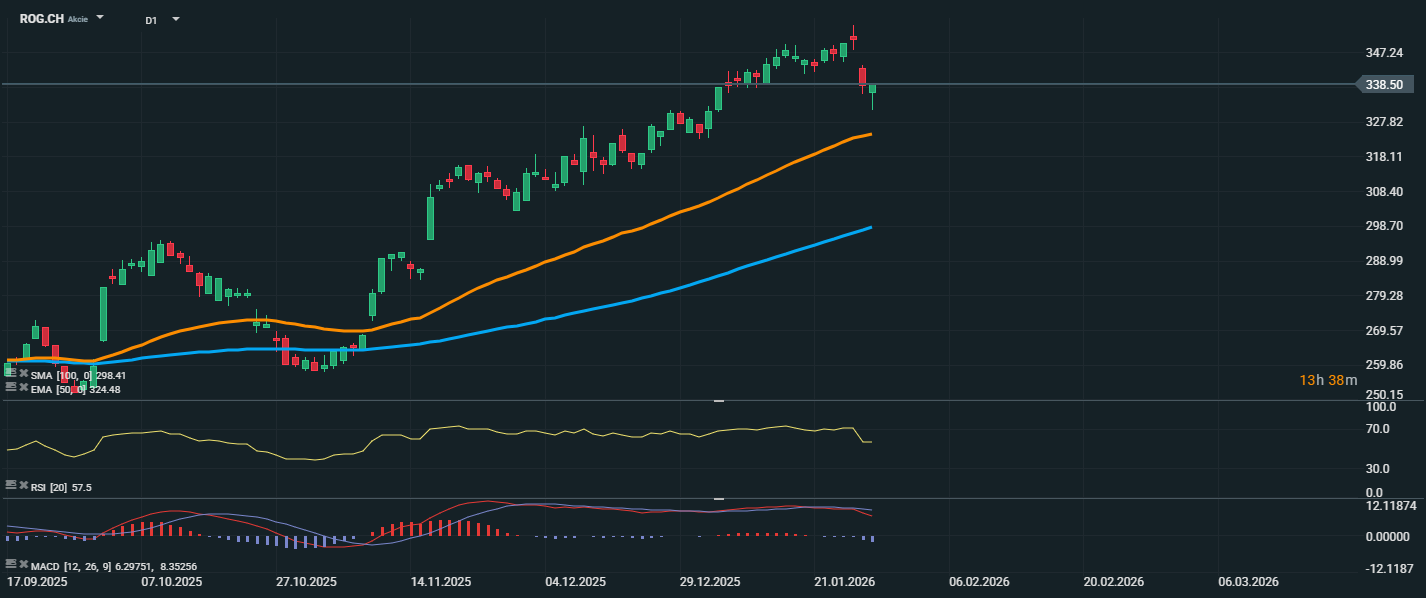Remove EMA indicator with X icon
This screenshot has height=598, width=1426.
22,388
